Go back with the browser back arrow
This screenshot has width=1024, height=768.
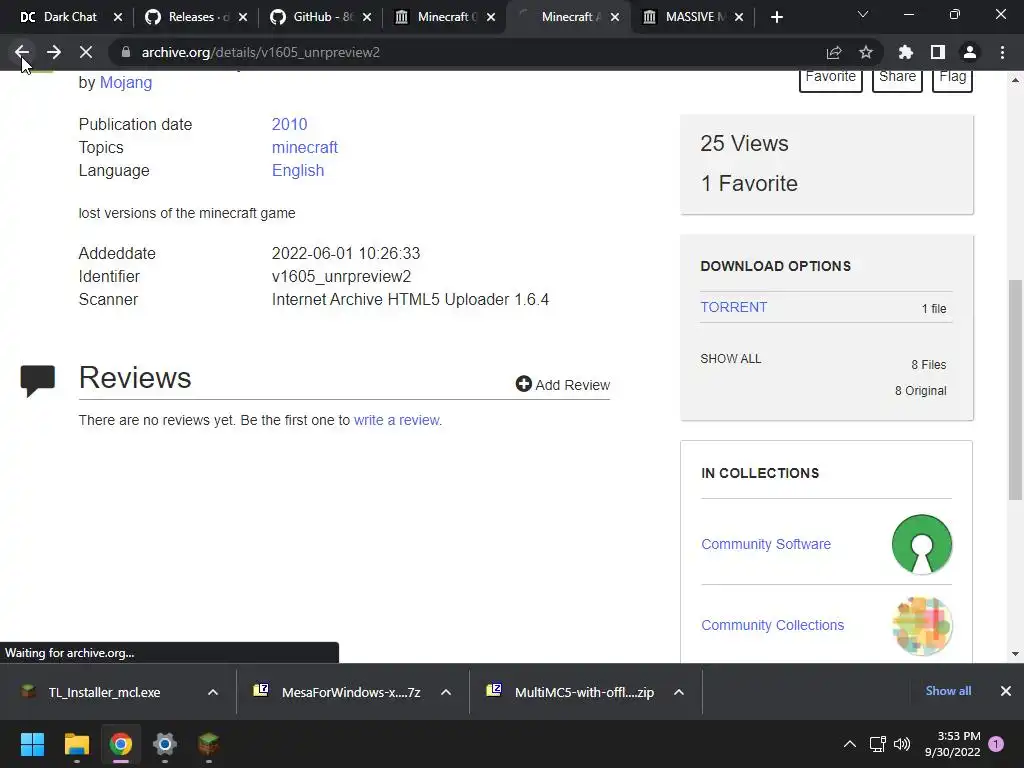point(22,52)
